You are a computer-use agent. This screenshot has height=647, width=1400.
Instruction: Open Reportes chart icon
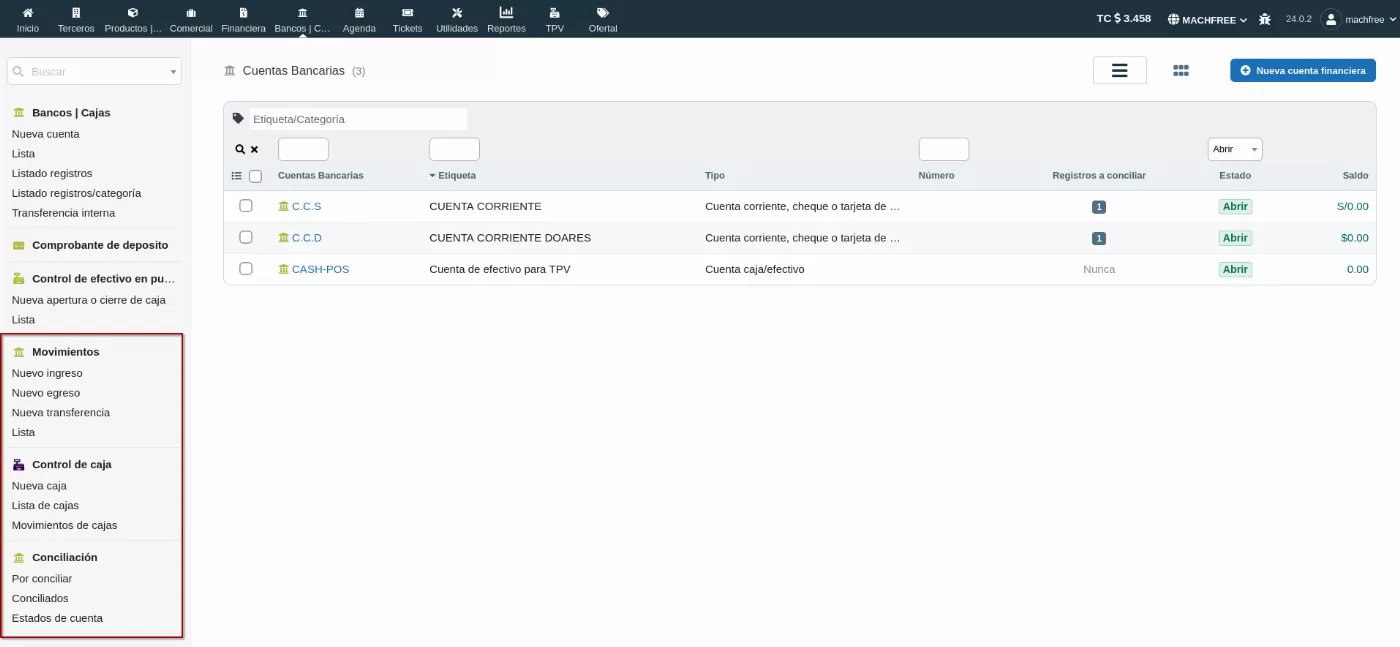pyautogui.click(x=506, y=13)
